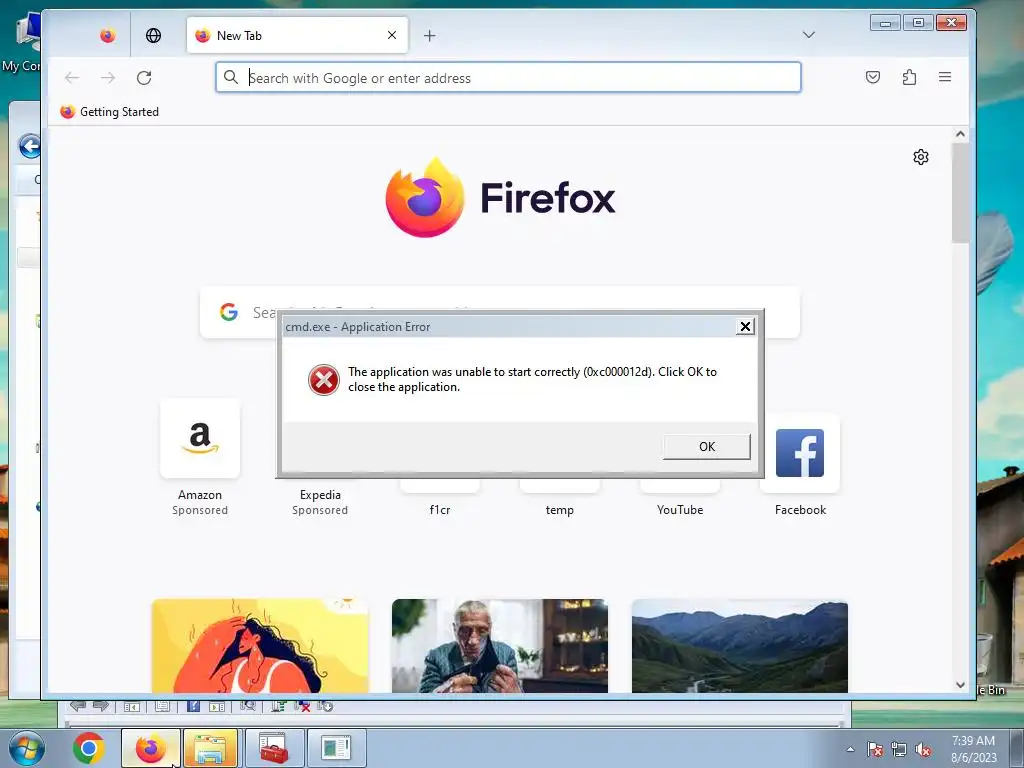Screen dimensions: 1024x768
Task: Open the Facebook shortcut tile
Action: pyautogui.click(x=800, y=453)
